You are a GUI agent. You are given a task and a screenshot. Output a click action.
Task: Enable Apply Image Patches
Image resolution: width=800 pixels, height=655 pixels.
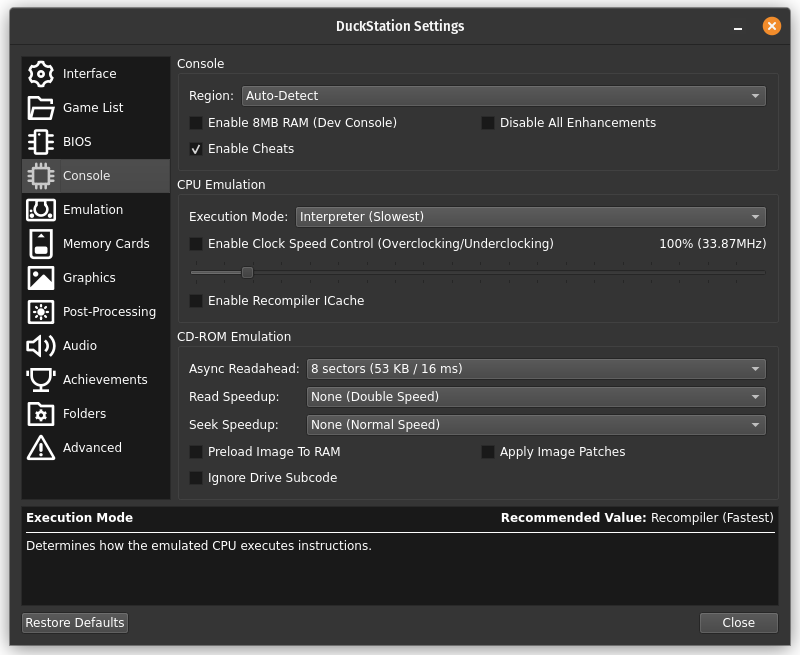[488, 452]
